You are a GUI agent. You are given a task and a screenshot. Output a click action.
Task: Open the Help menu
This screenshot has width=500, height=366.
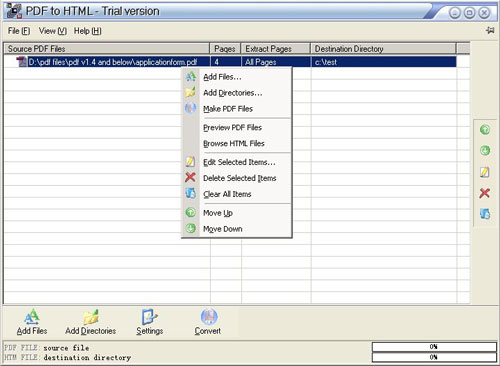click(88, 31)
